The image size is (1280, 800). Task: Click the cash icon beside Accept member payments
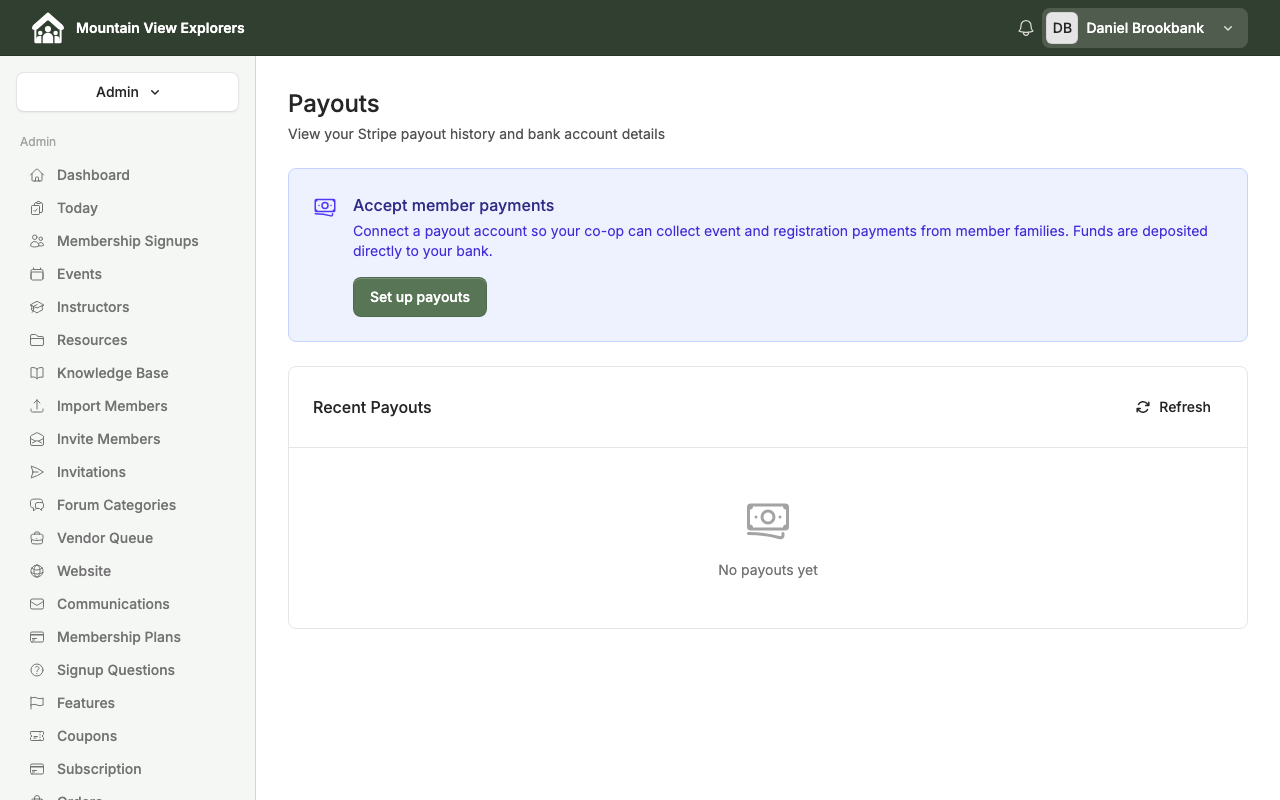point(325,207)
